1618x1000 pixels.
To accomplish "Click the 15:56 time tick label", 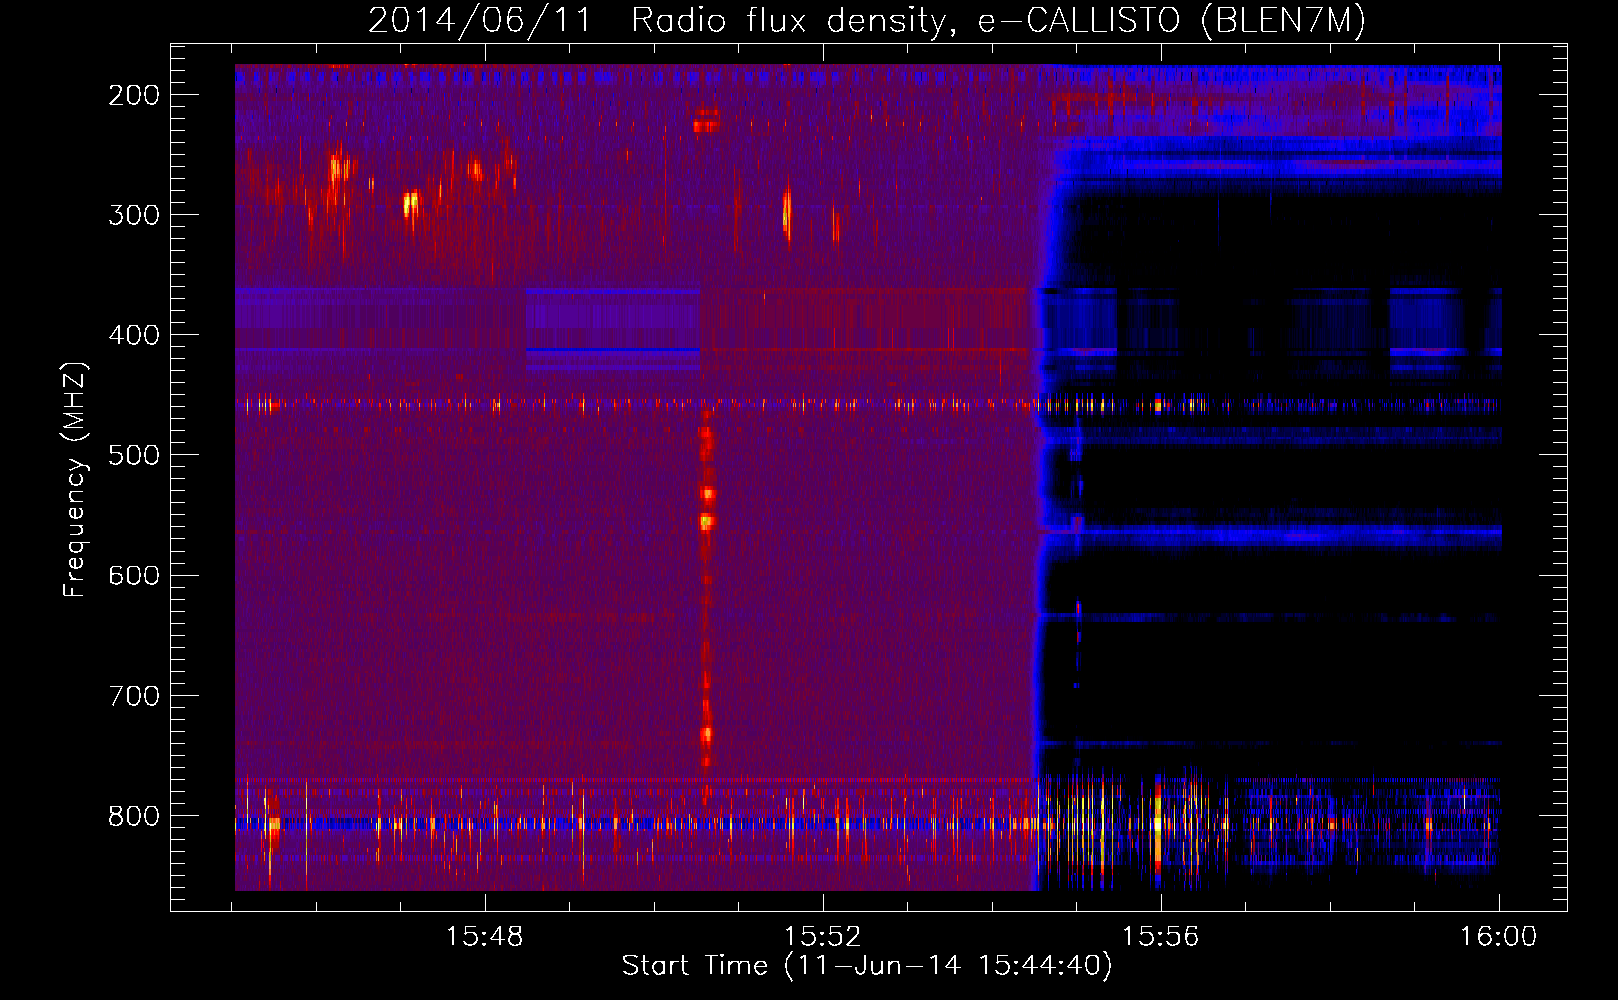I will [x=1160, y=937].
